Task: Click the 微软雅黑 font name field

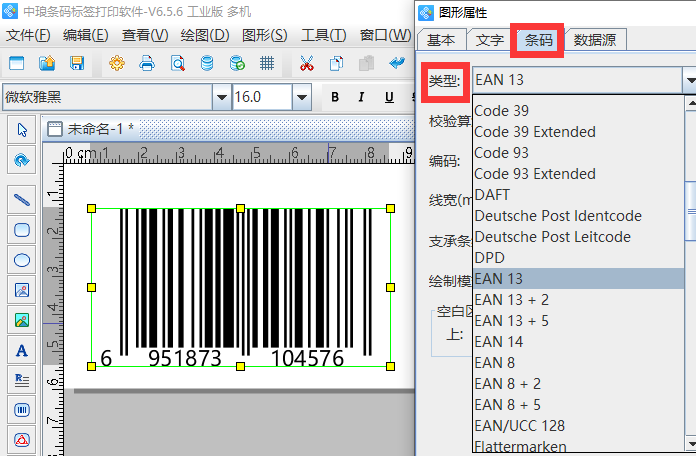Action: pyautogui.click(x=108, y=97)
